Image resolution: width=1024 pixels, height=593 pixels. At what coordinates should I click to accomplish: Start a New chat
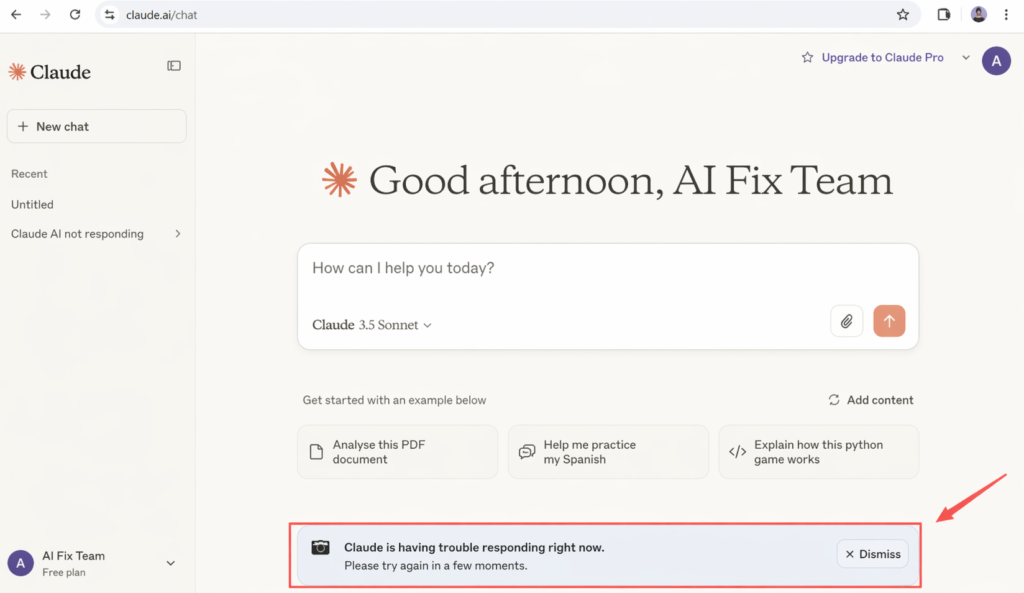point(96,127)
